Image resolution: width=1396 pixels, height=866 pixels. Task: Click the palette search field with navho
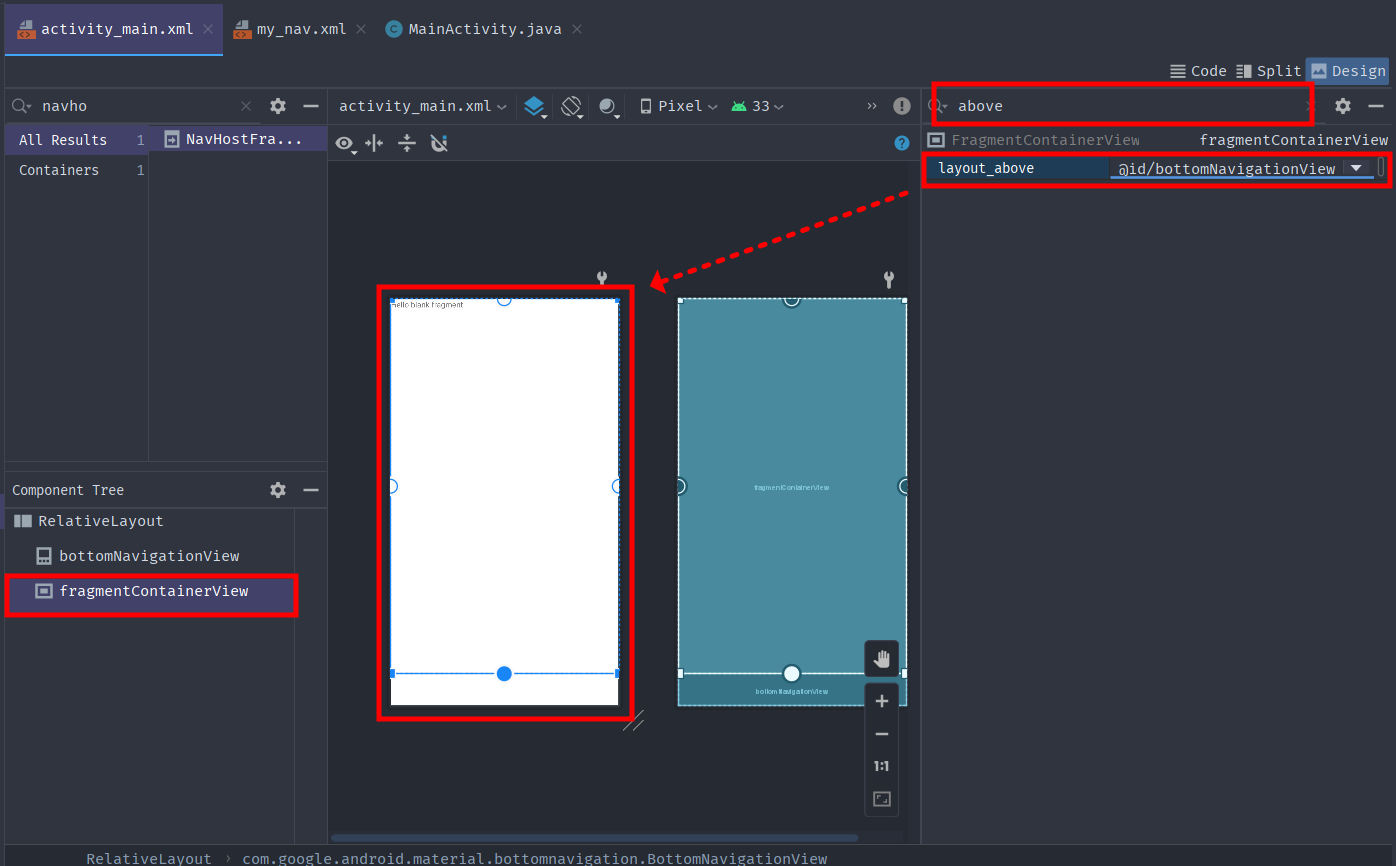tap(130, 106)
